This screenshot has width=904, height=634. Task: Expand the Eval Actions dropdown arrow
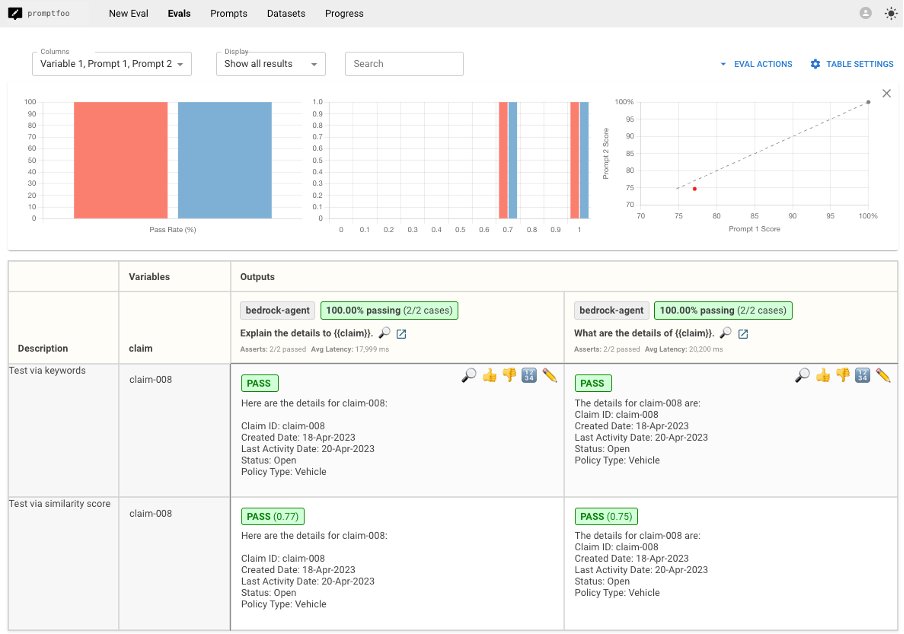[723, 63]
